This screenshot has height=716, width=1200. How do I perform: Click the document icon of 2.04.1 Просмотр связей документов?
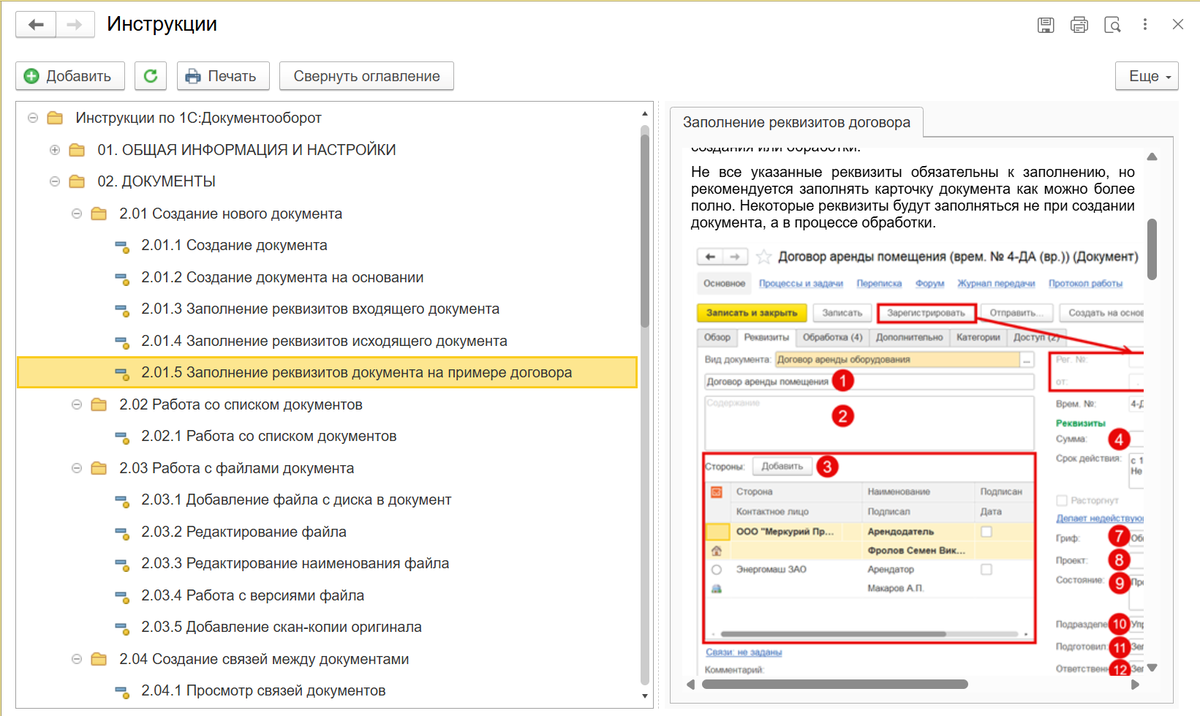121,691
